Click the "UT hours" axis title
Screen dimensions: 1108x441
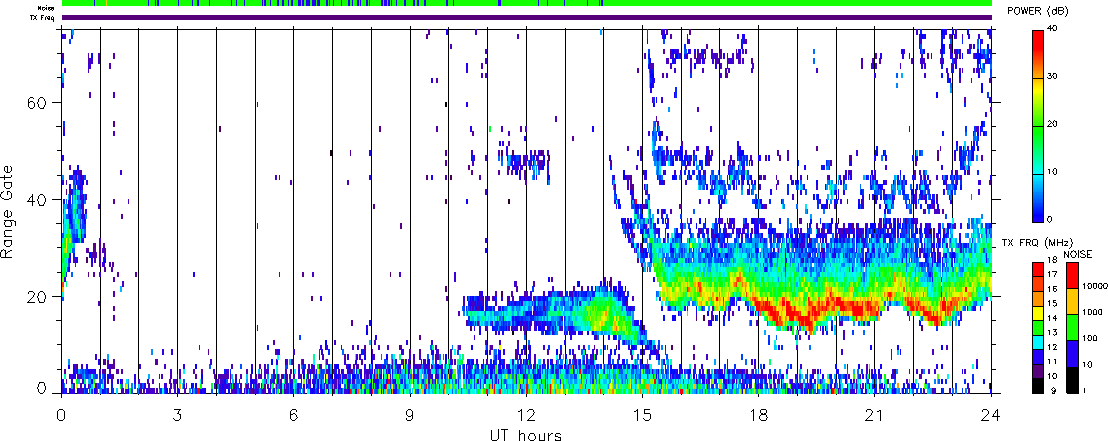pyautogui.click(x=526, y=434)
